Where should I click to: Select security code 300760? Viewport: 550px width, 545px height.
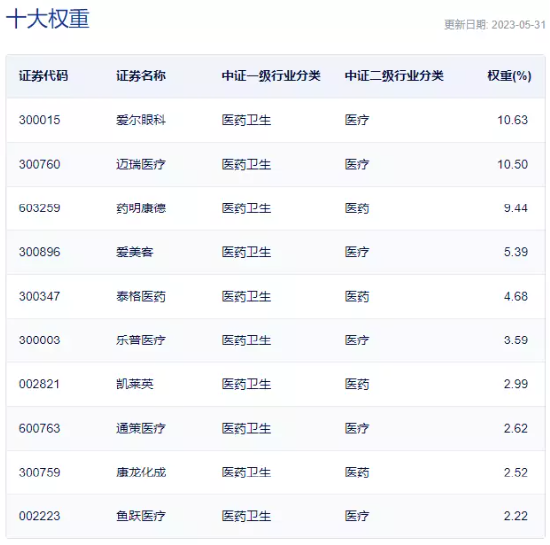point(40,164)
